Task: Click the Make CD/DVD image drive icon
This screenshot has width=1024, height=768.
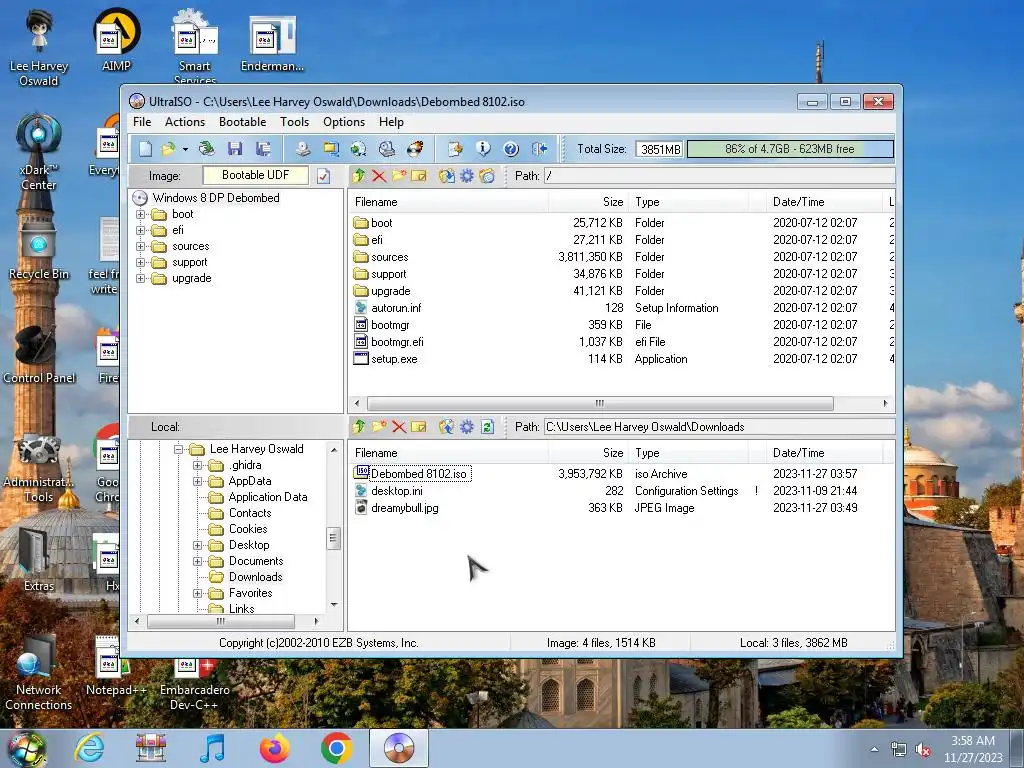Action: tap(302, 149)
